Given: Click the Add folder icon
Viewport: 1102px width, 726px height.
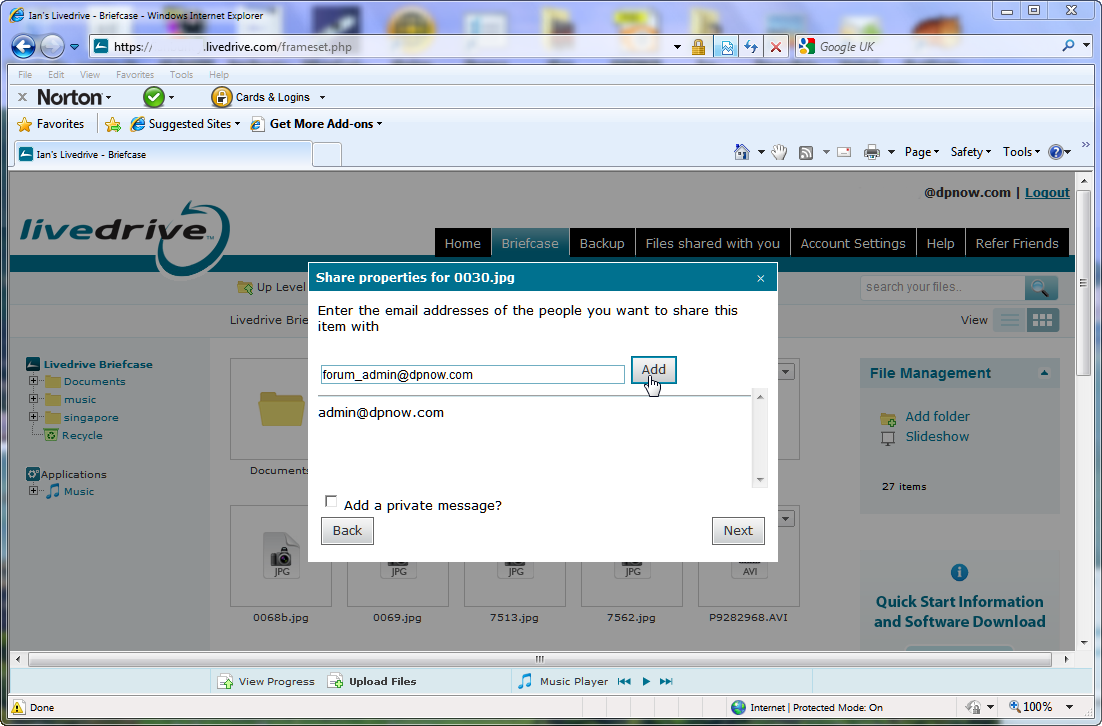Looking at the screenshot, I should (x=888, y=418).
